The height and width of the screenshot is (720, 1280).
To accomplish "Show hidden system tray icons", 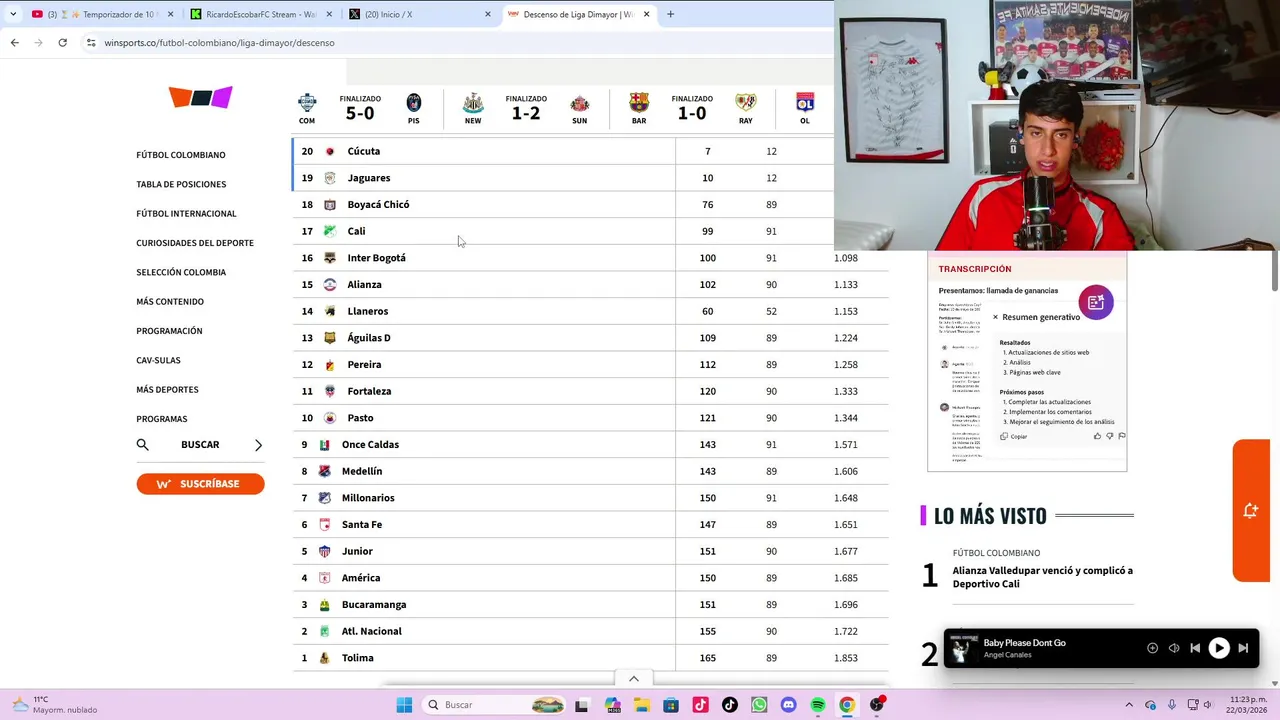I will 1129,705.
